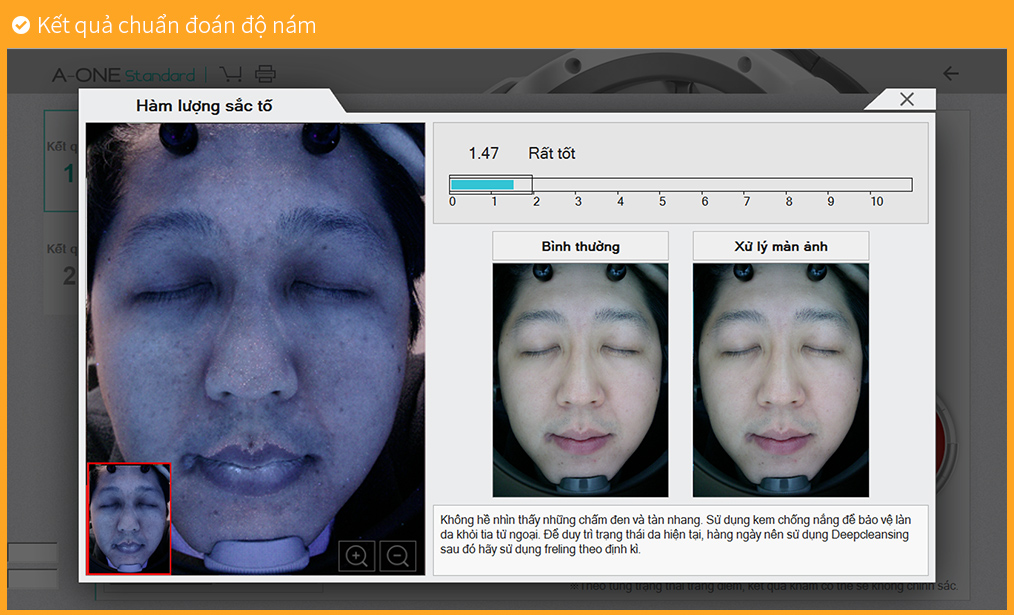This screenshot has width=1014, height=615.
Task: Click the orange checkmark icon in header
Action: point(20,25)
